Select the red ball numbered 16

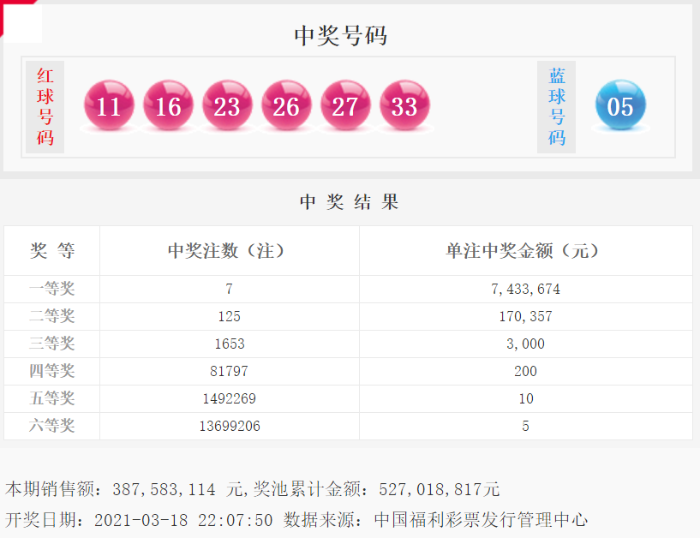point(168,106)
